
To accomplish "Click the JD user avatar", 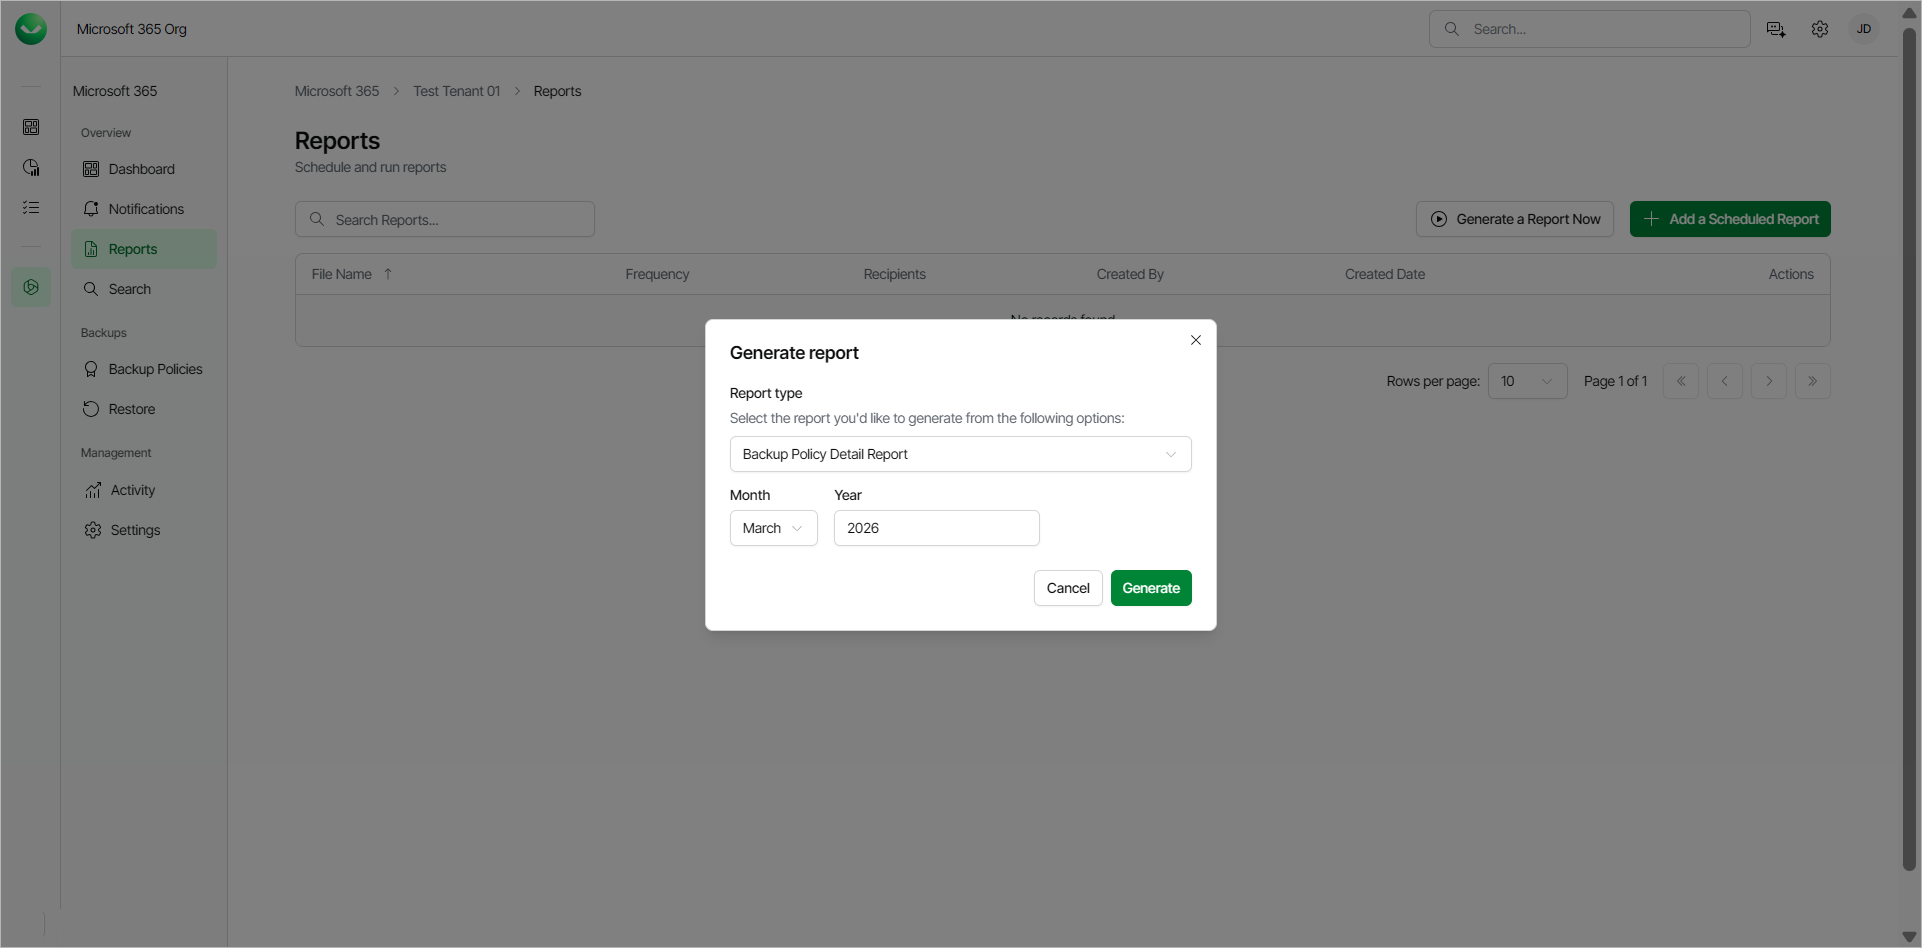I will click(x=1863, y=29).
